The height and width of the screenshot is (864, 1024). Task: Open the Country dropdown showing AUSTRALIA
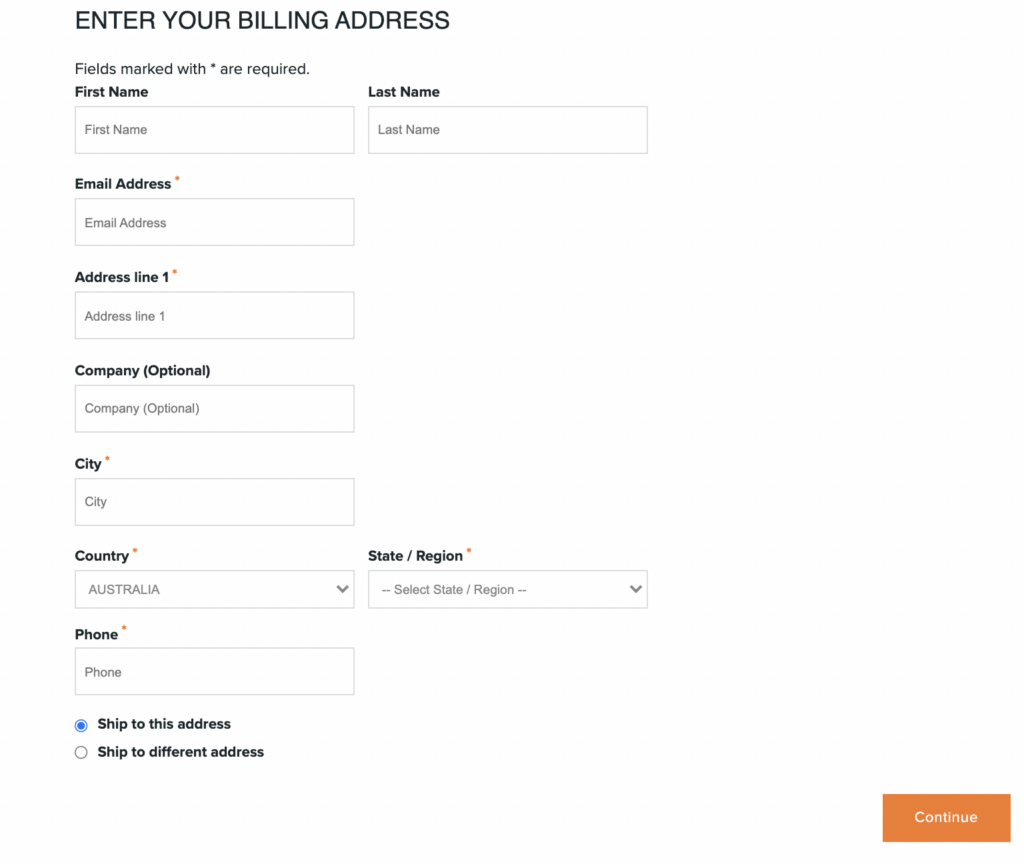[200, 590]
